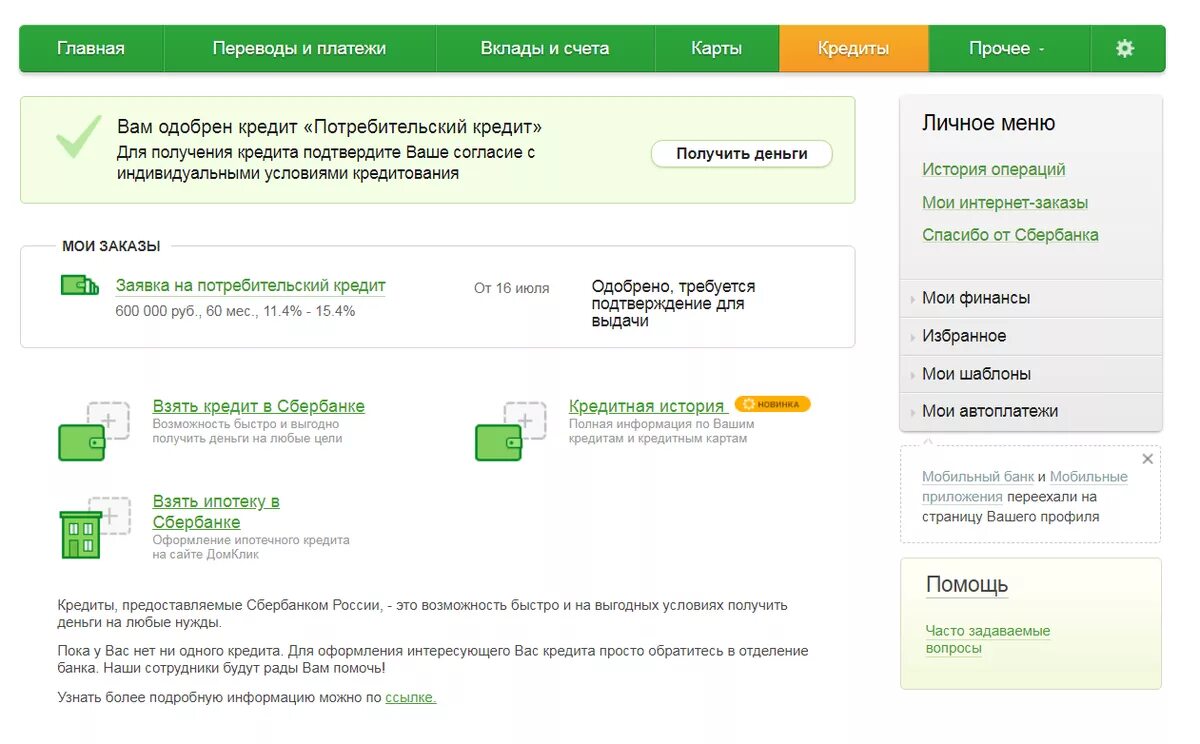Go to Вклады и счета tab
This screenshot has width=1200, height=744.
point(545,48)
